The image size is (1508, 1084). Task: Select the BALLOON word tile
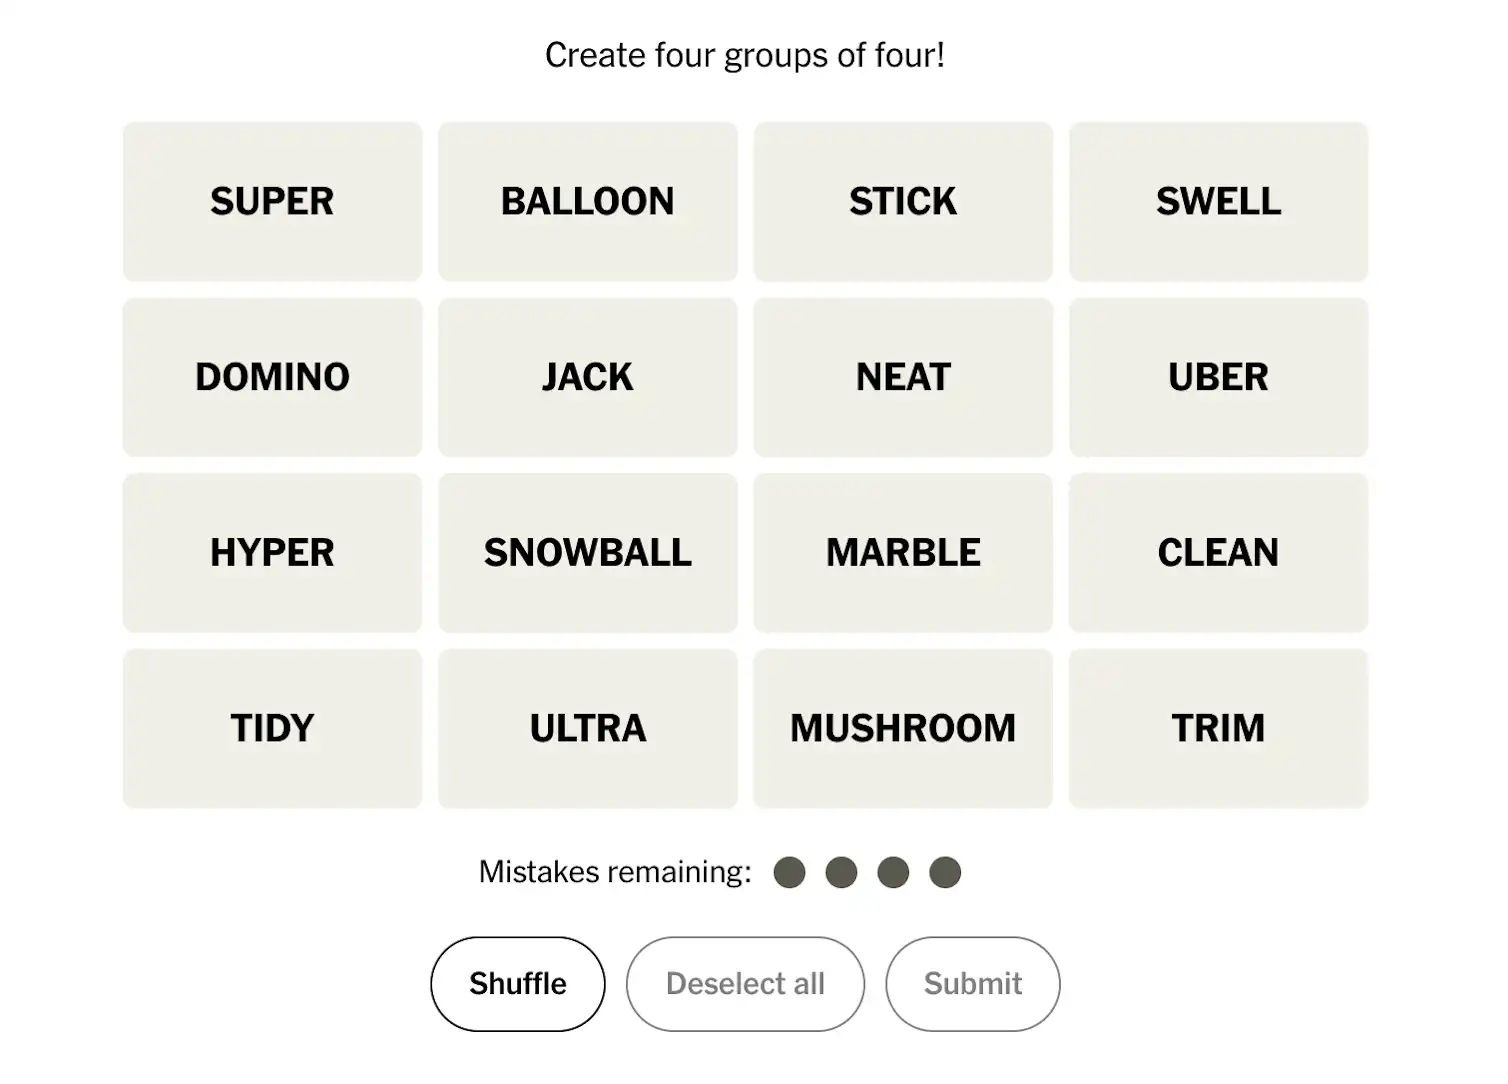pyautogui.click(x=587, y=201)
